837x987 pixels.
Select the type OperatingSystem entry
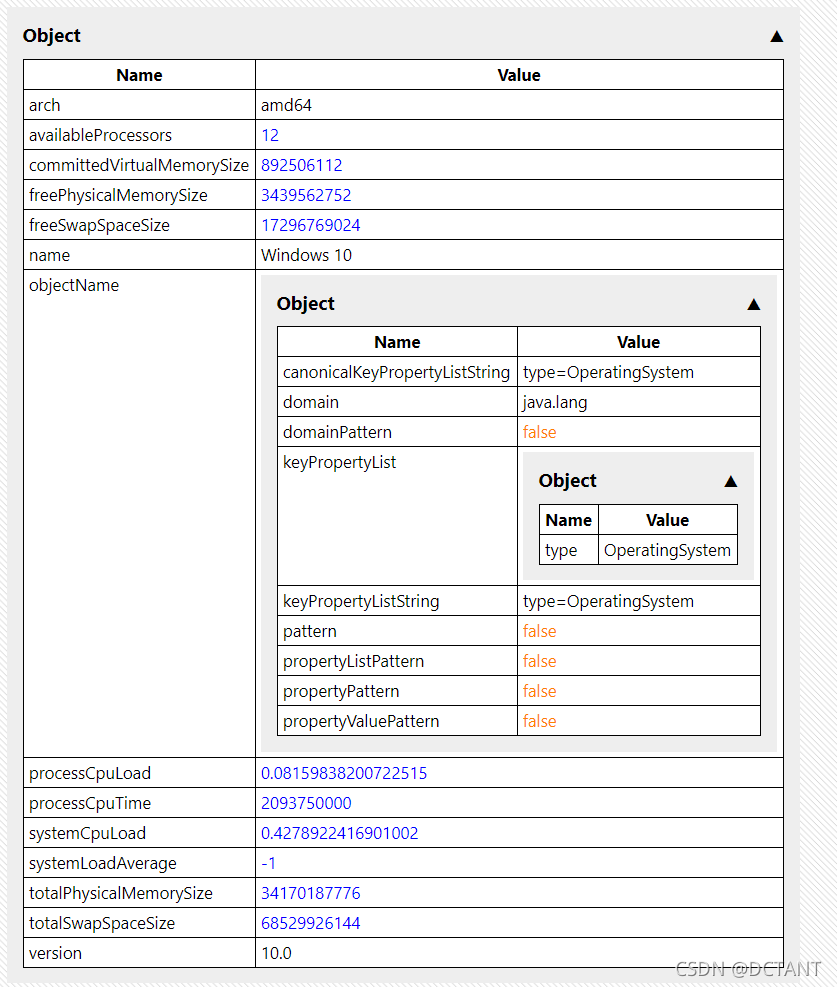coord(667,549)
